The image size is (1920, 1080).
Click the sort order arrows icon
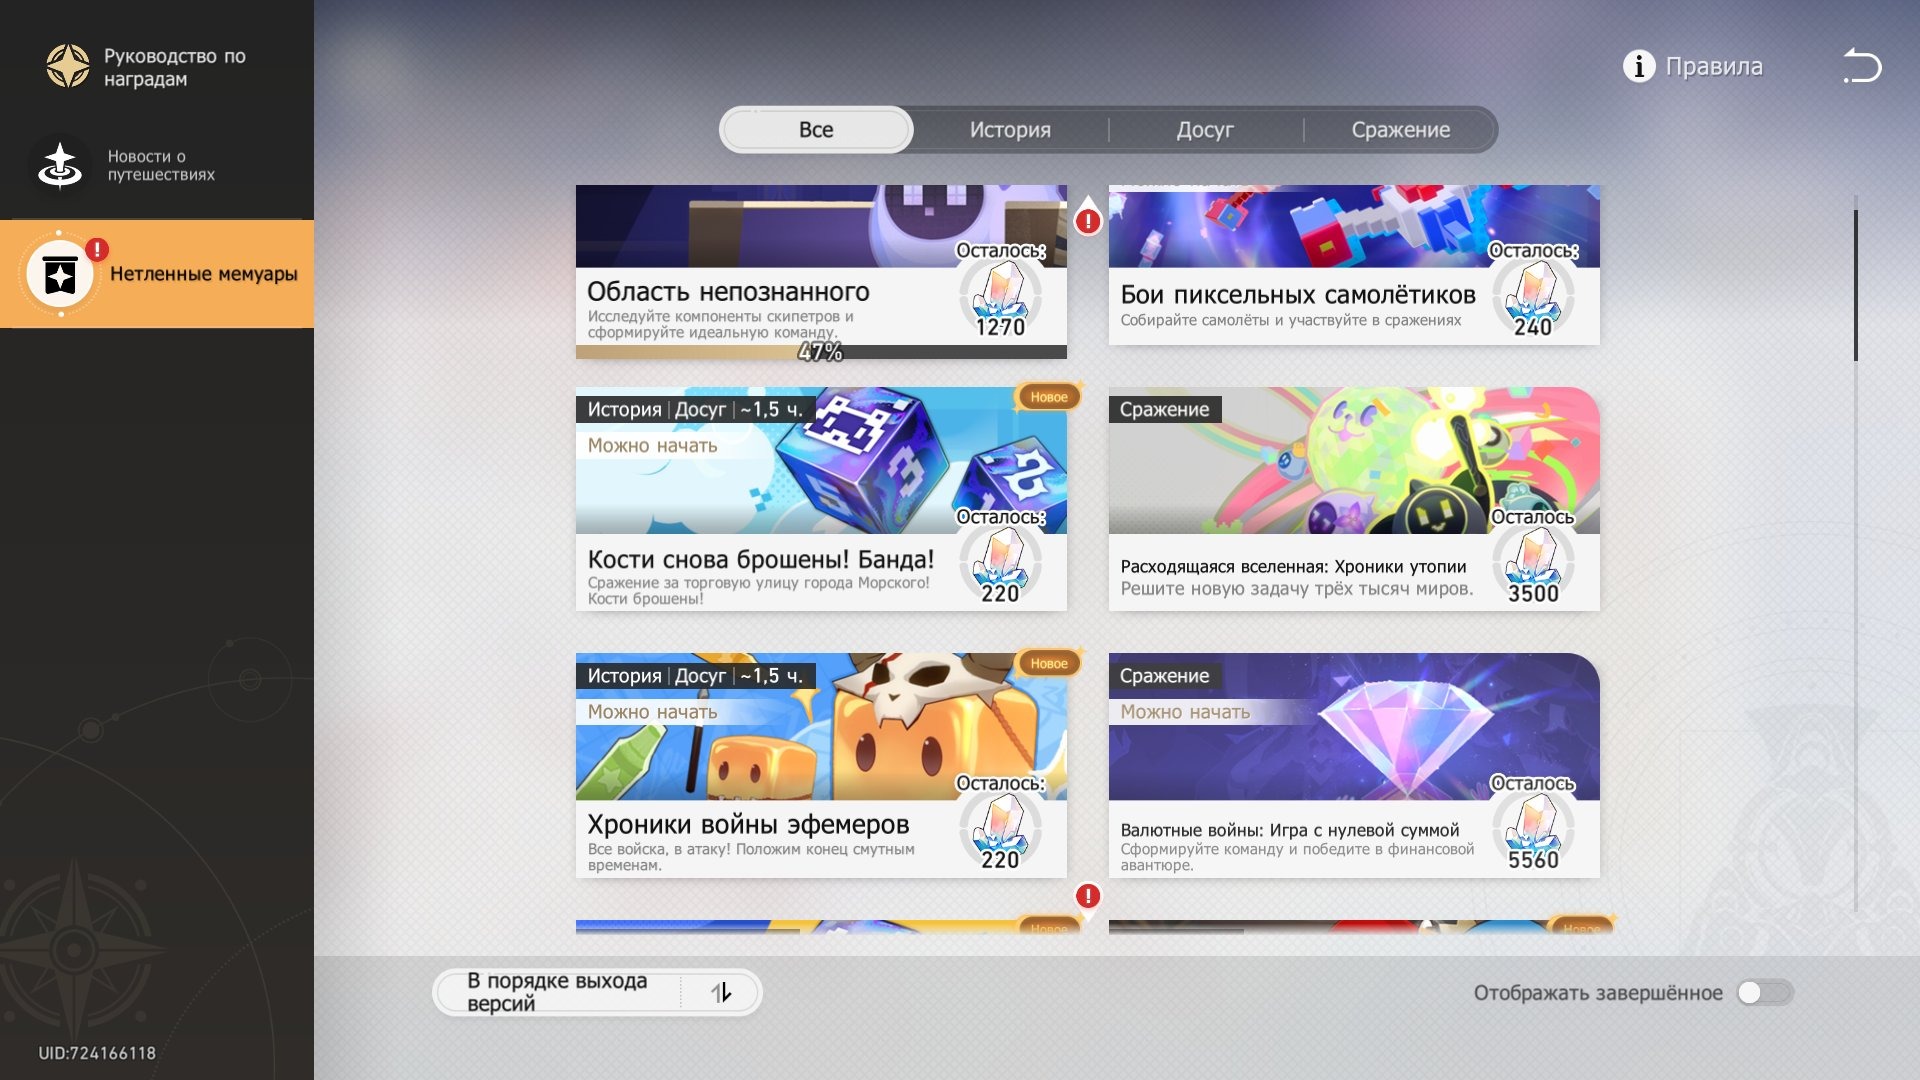pyautogui.click(x=721, y=992)
